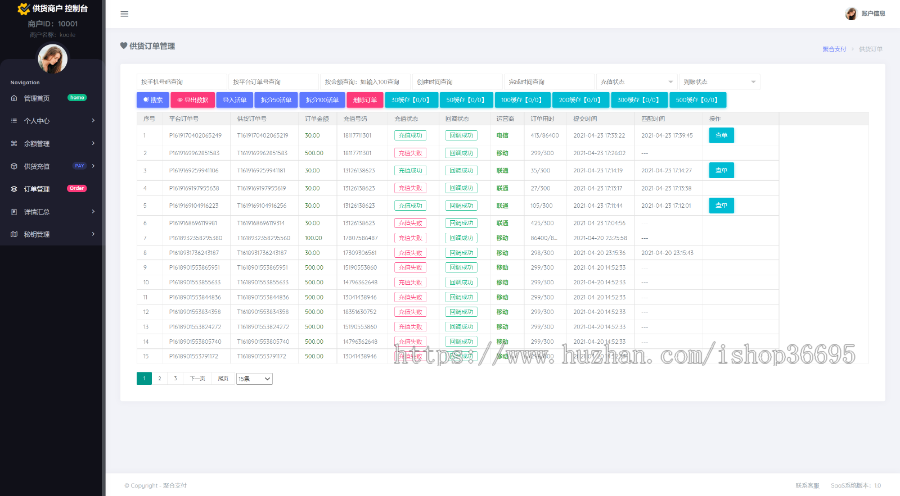Click the logo icon in the sidebar header
This screenshot has width=900, height=496.
click(23, 8)
